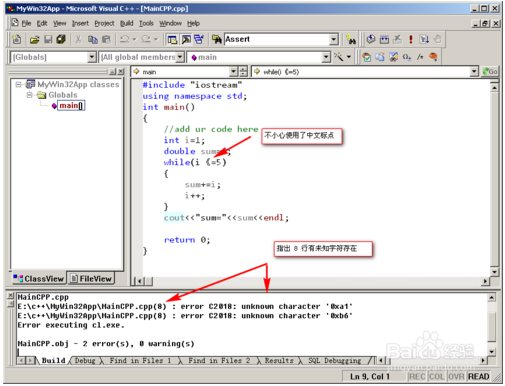Open the All global members filter dropdown
This screenshot has height=386, width=505.
pos(180,57)
